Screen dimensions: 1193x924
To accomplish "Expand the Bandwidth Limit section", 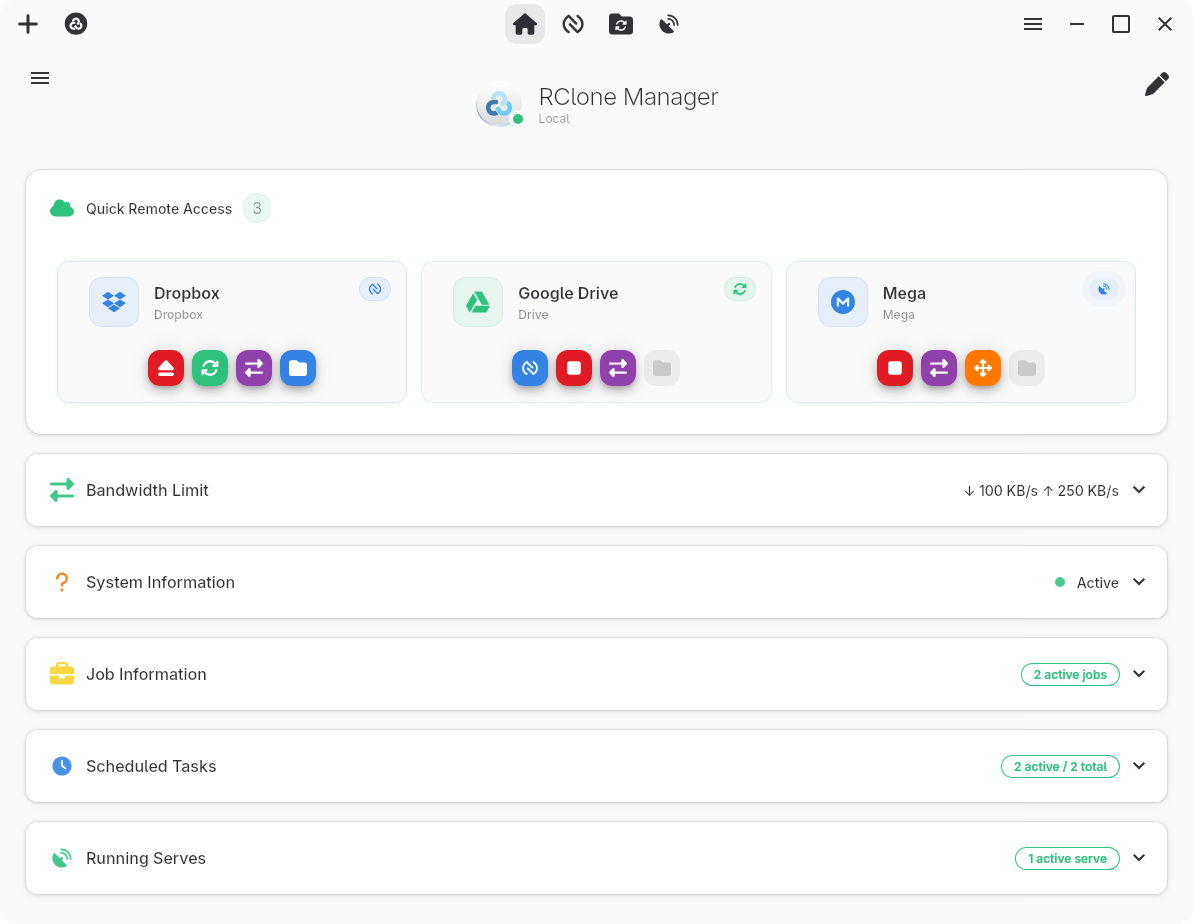I will (x=1139, y=490).
